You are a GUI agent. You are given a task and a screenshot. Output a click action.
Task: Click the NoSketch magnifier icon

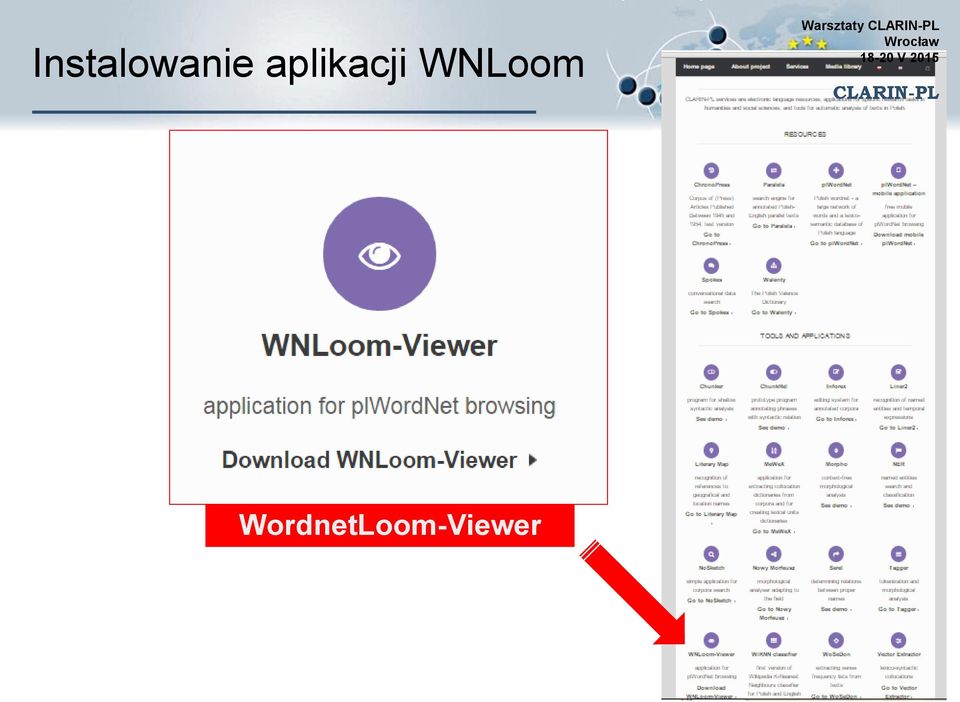(711, 554)
